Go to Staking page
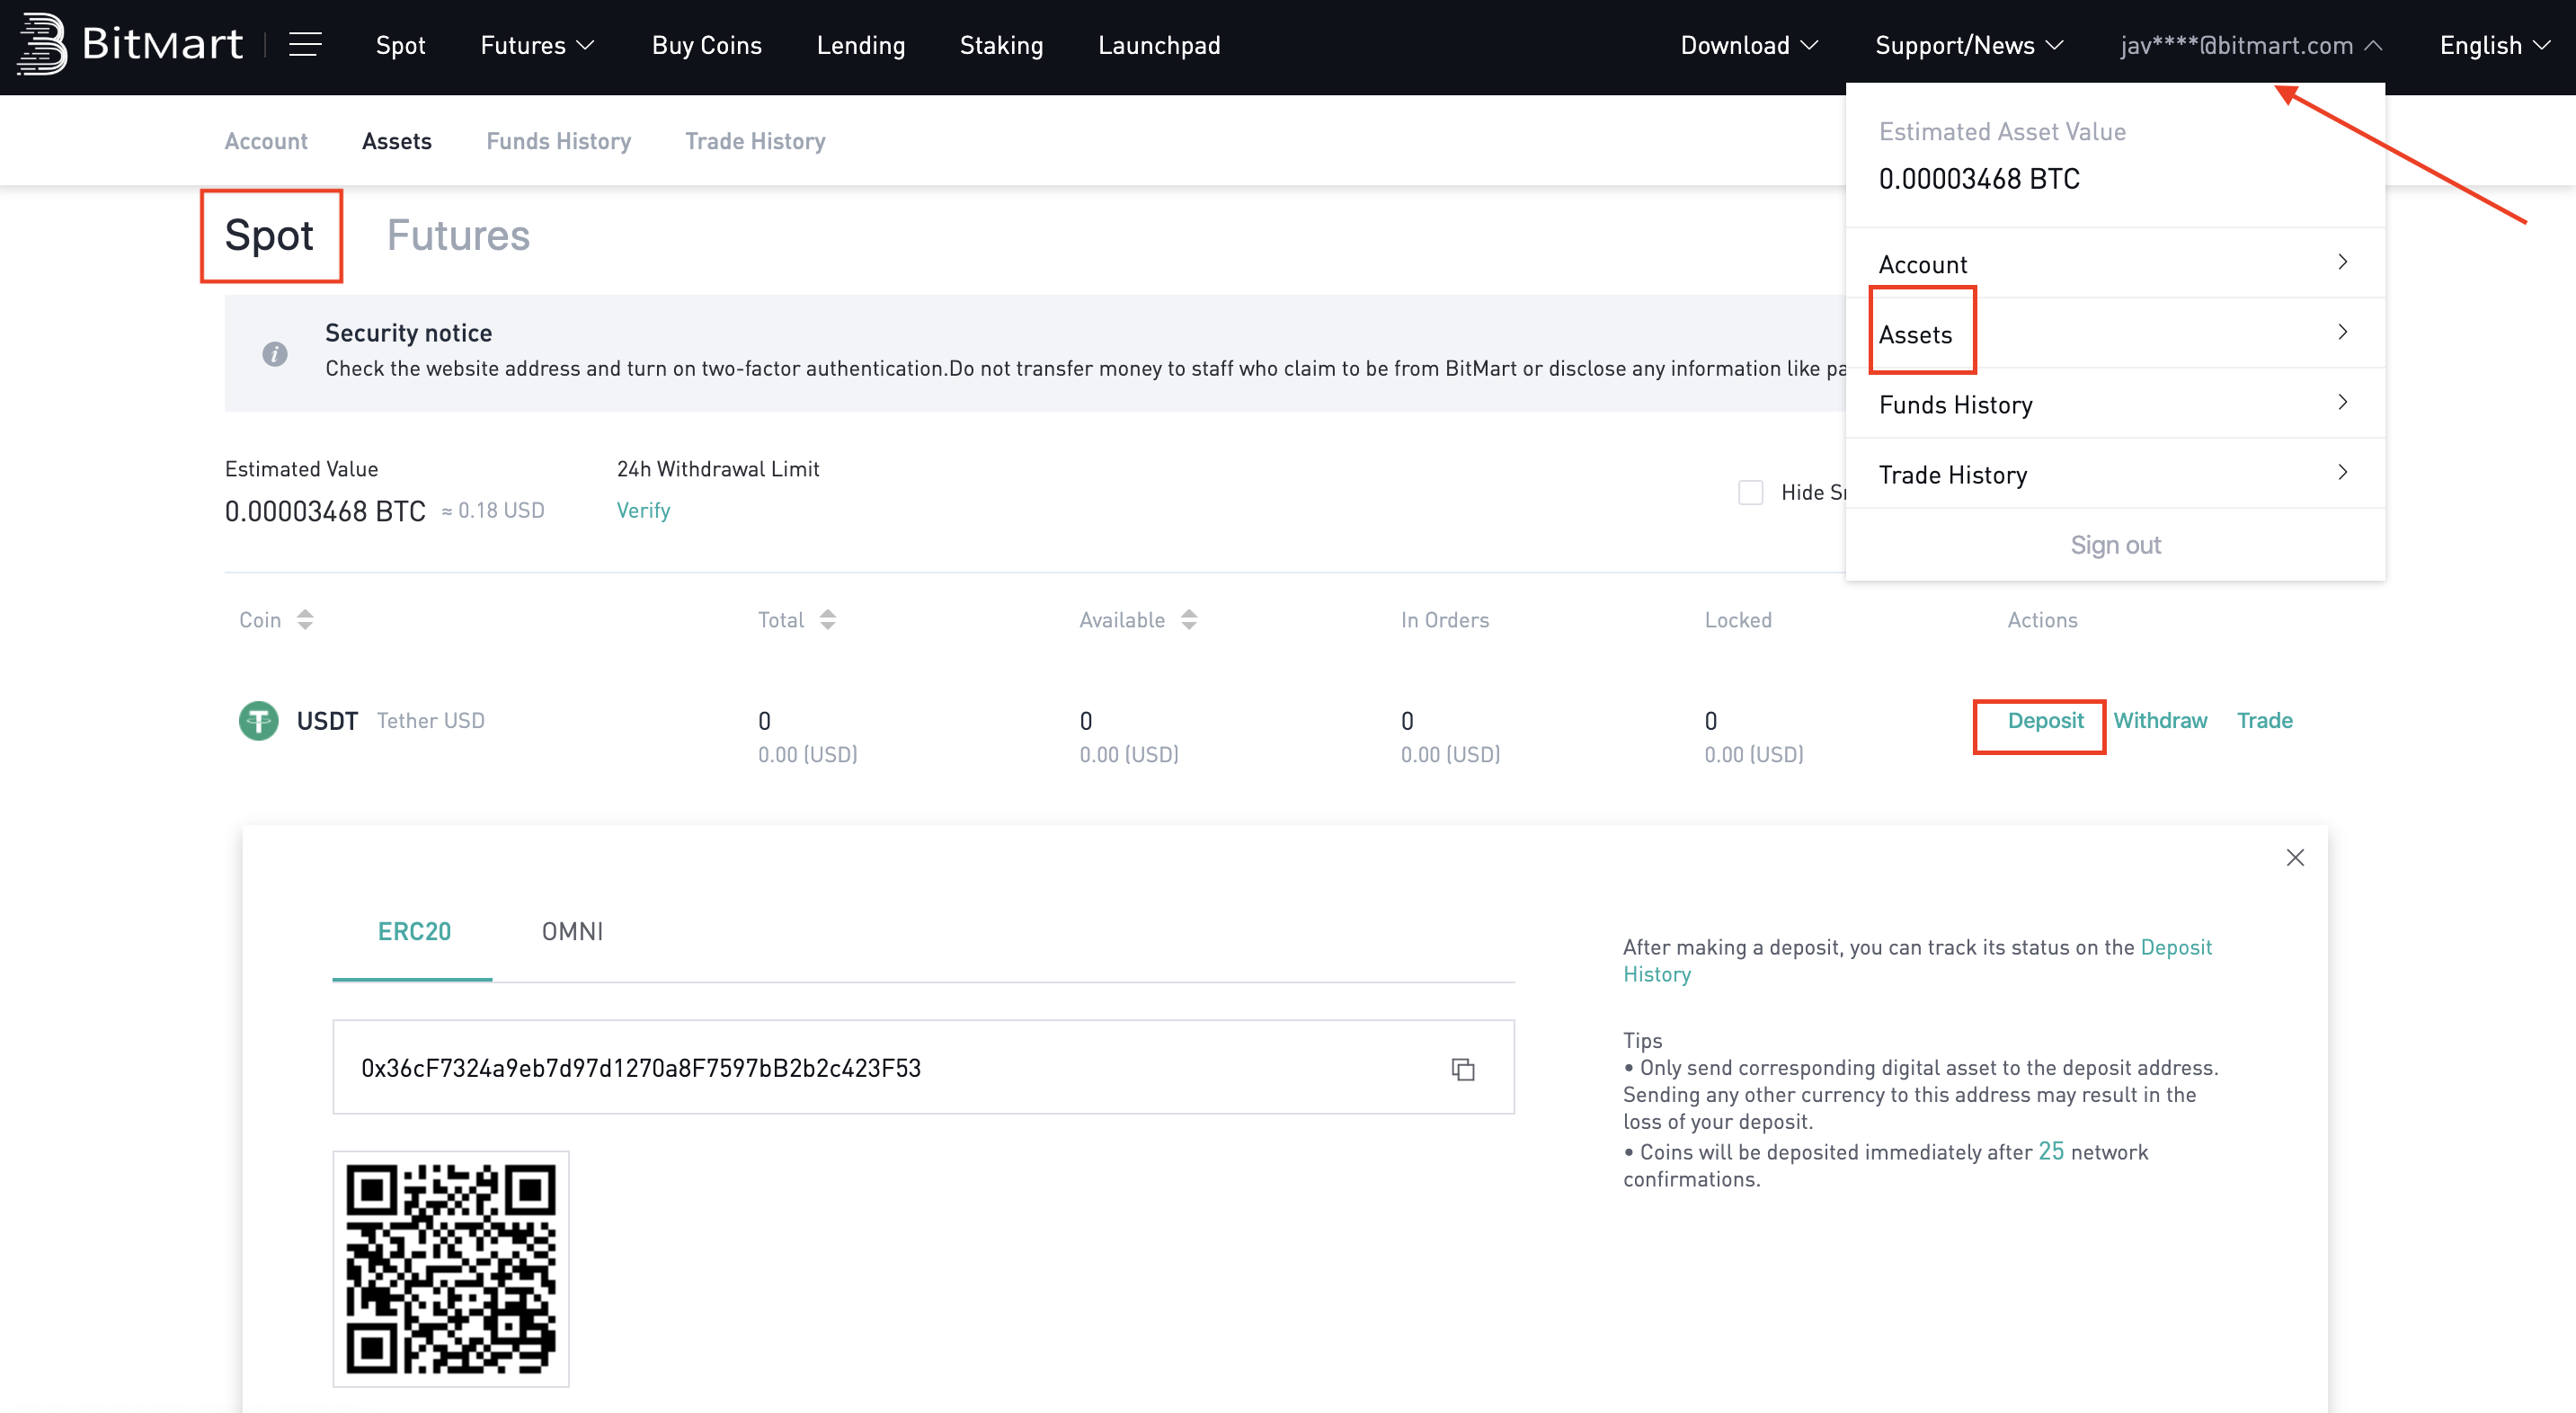Image resolution: width=2576 pixels, height=1413 pixels. (x=1001, y=45)
